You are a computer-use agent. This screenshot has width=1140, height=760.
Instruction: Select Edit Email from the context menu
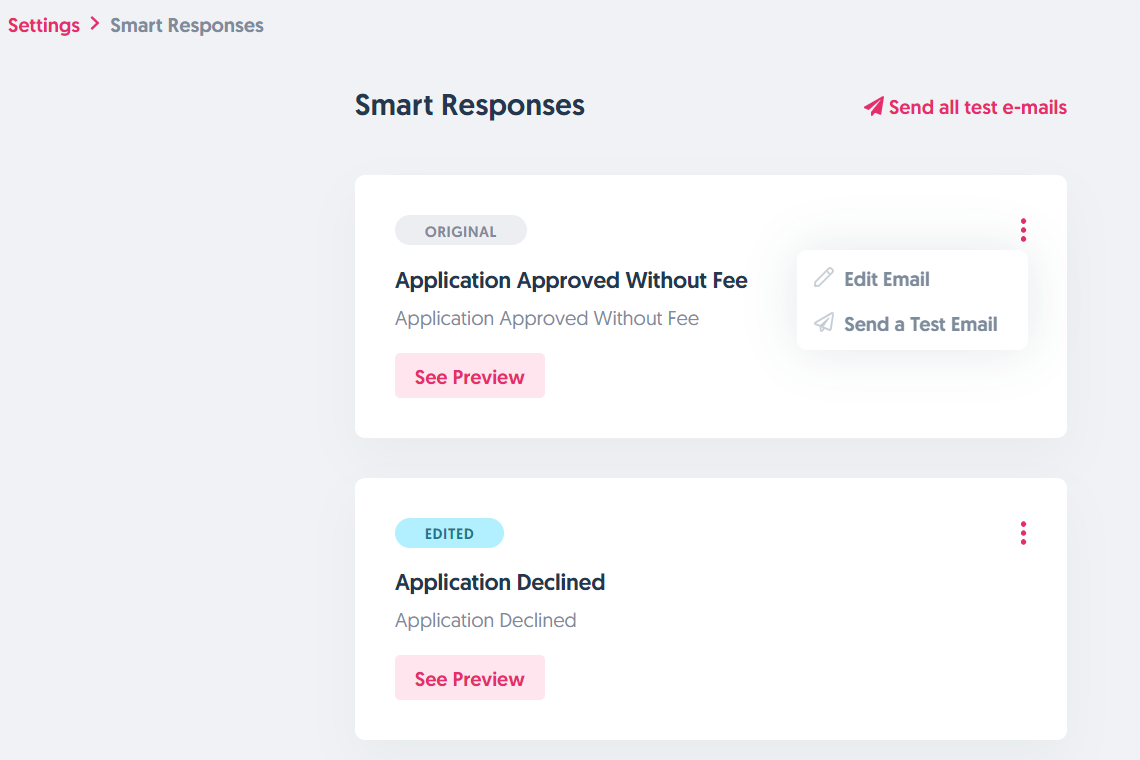click(886, 279)
